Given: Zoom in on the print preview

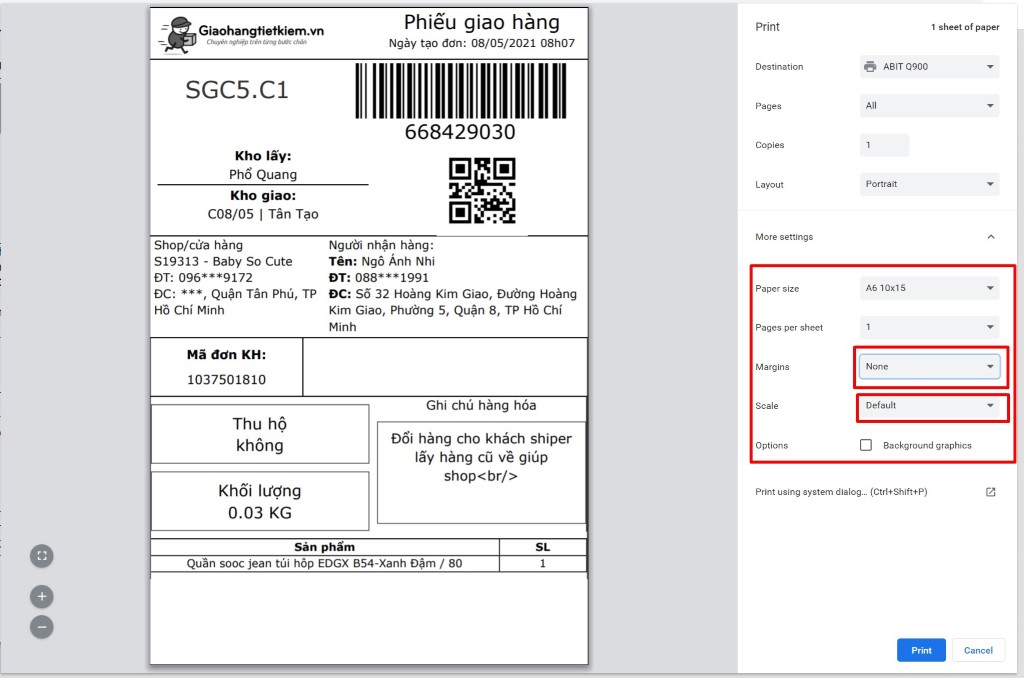Looking at the screenshot, I should coord(42,596).
